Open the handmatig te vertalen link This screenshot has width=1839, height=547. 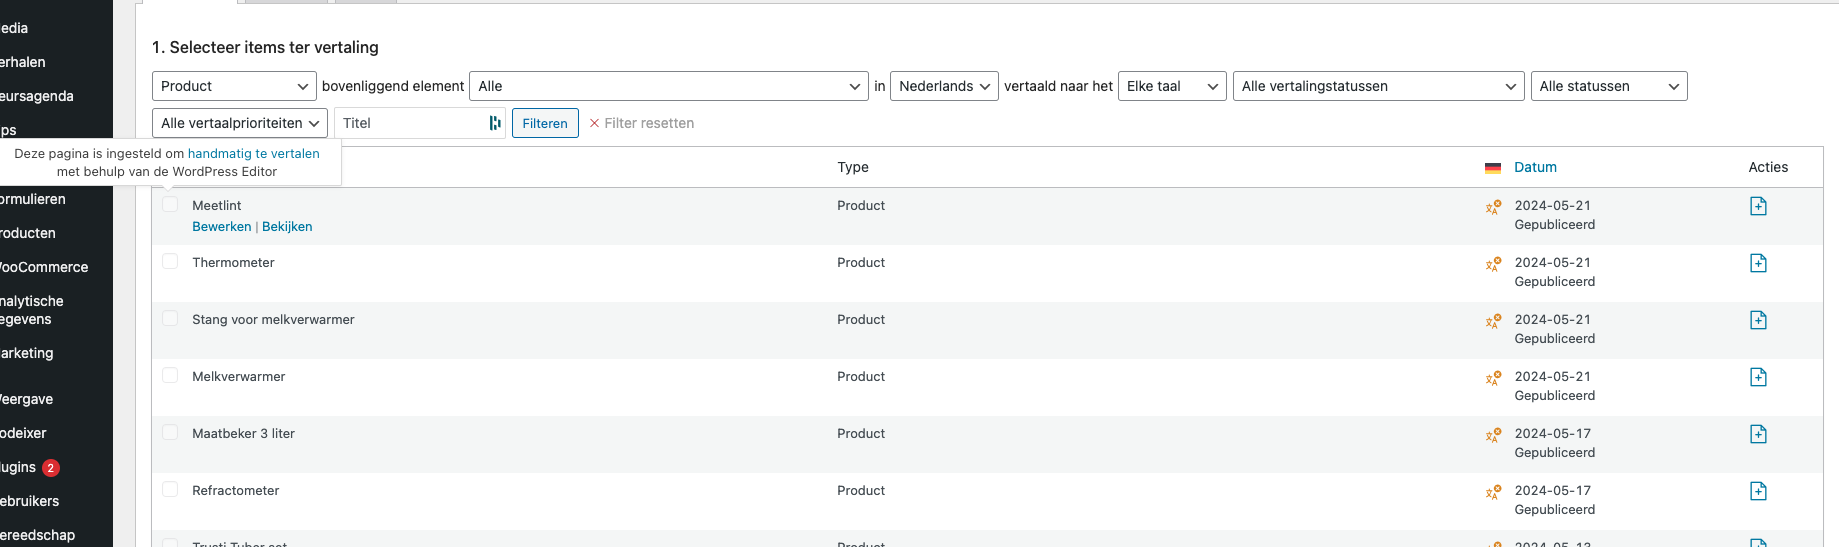click(254, 154)
